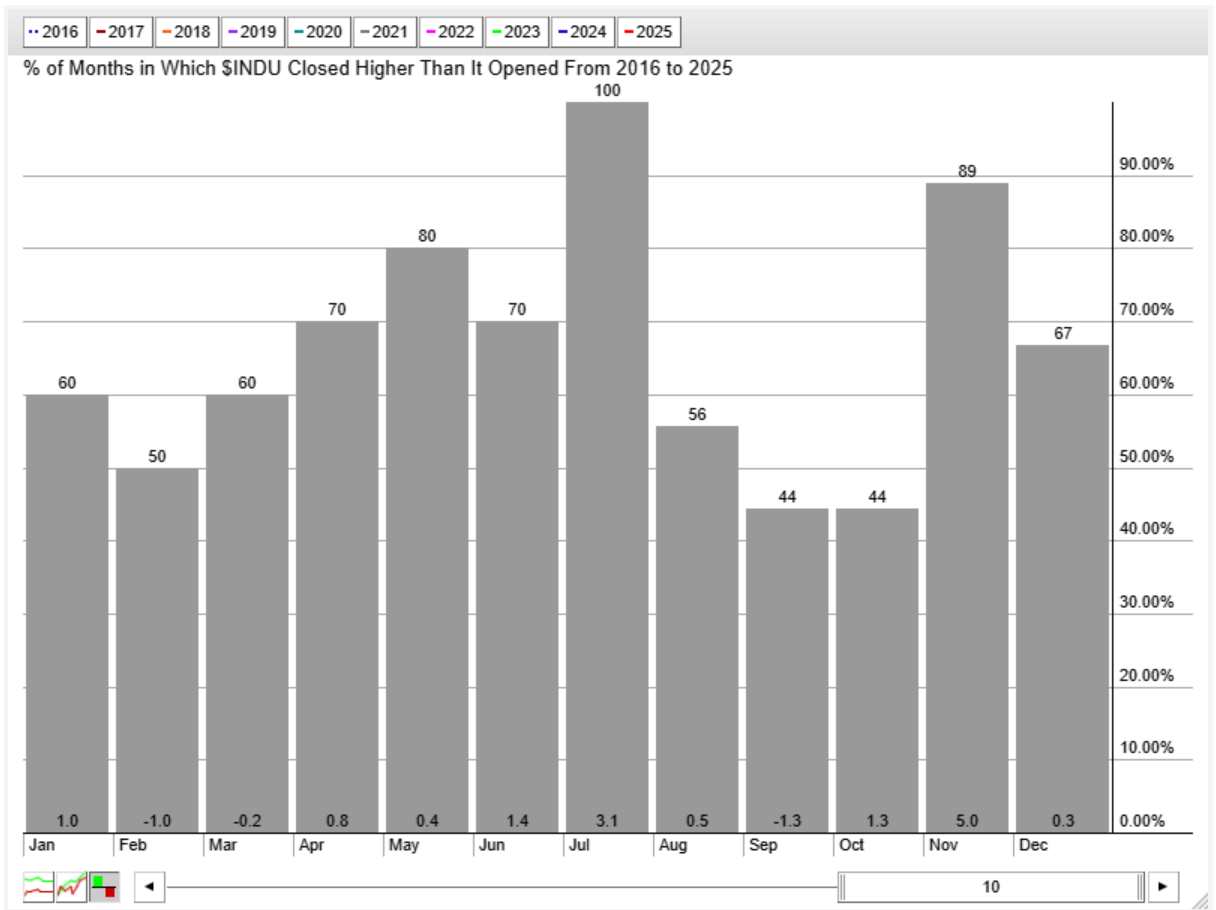This screenshot has width=1216, height=910.
Task: Click the 2024 legend button
Action: (583, 32)
